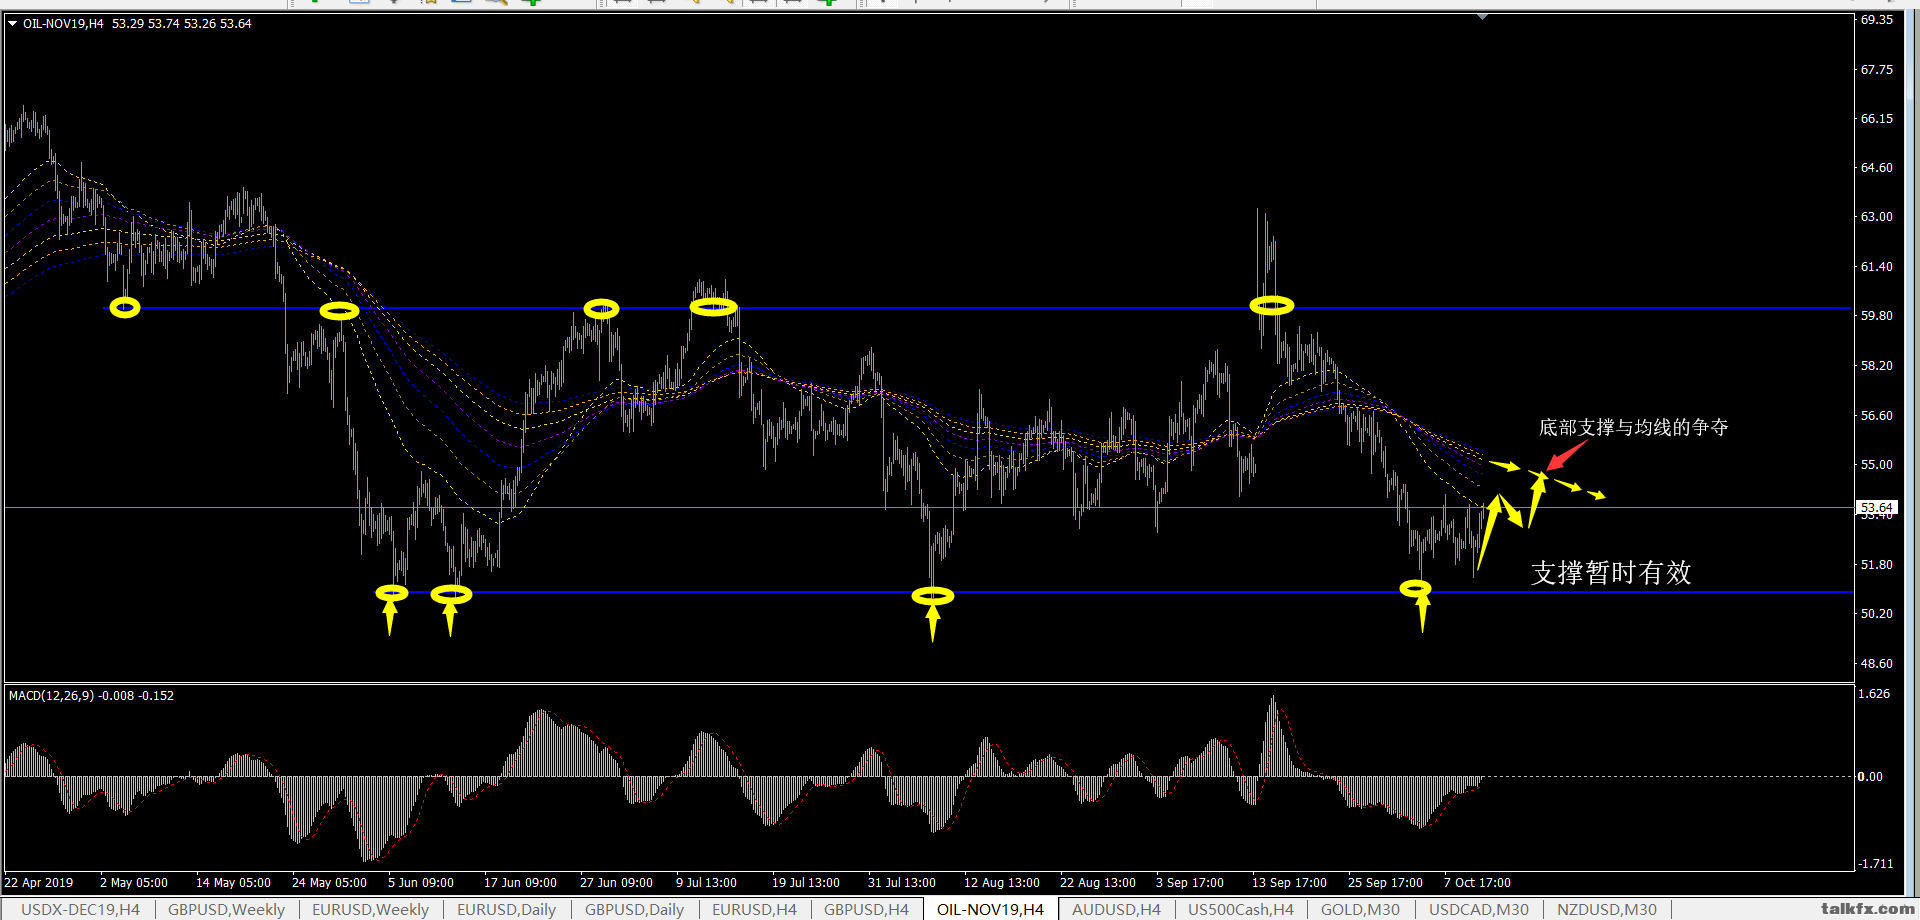The width and height of the screenshot is (1920, 920).
Task: Switch to the US500Cash,H4 tab
Action: click(1240, 909)
